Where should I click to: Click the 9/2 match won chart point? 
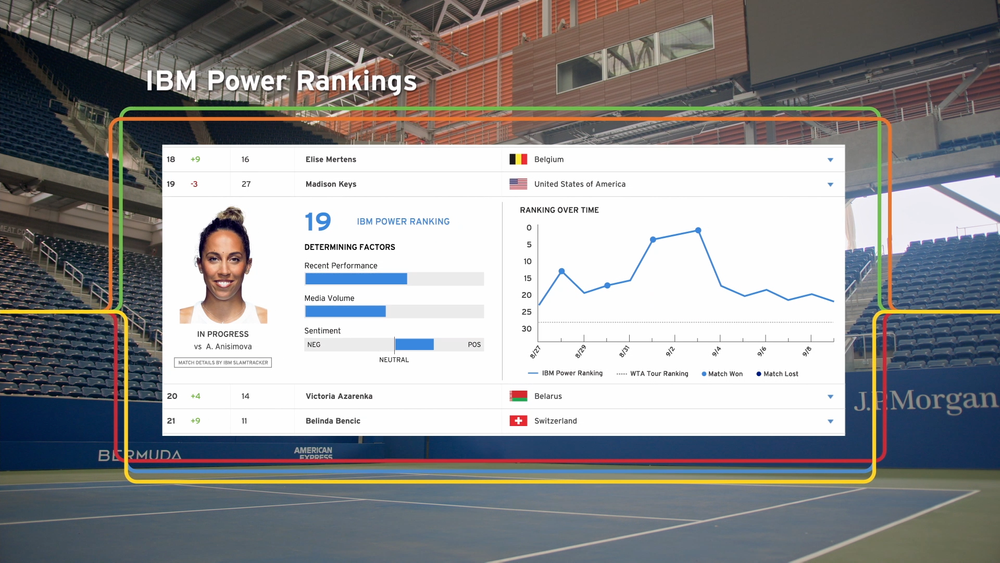(x=652, y=240)
